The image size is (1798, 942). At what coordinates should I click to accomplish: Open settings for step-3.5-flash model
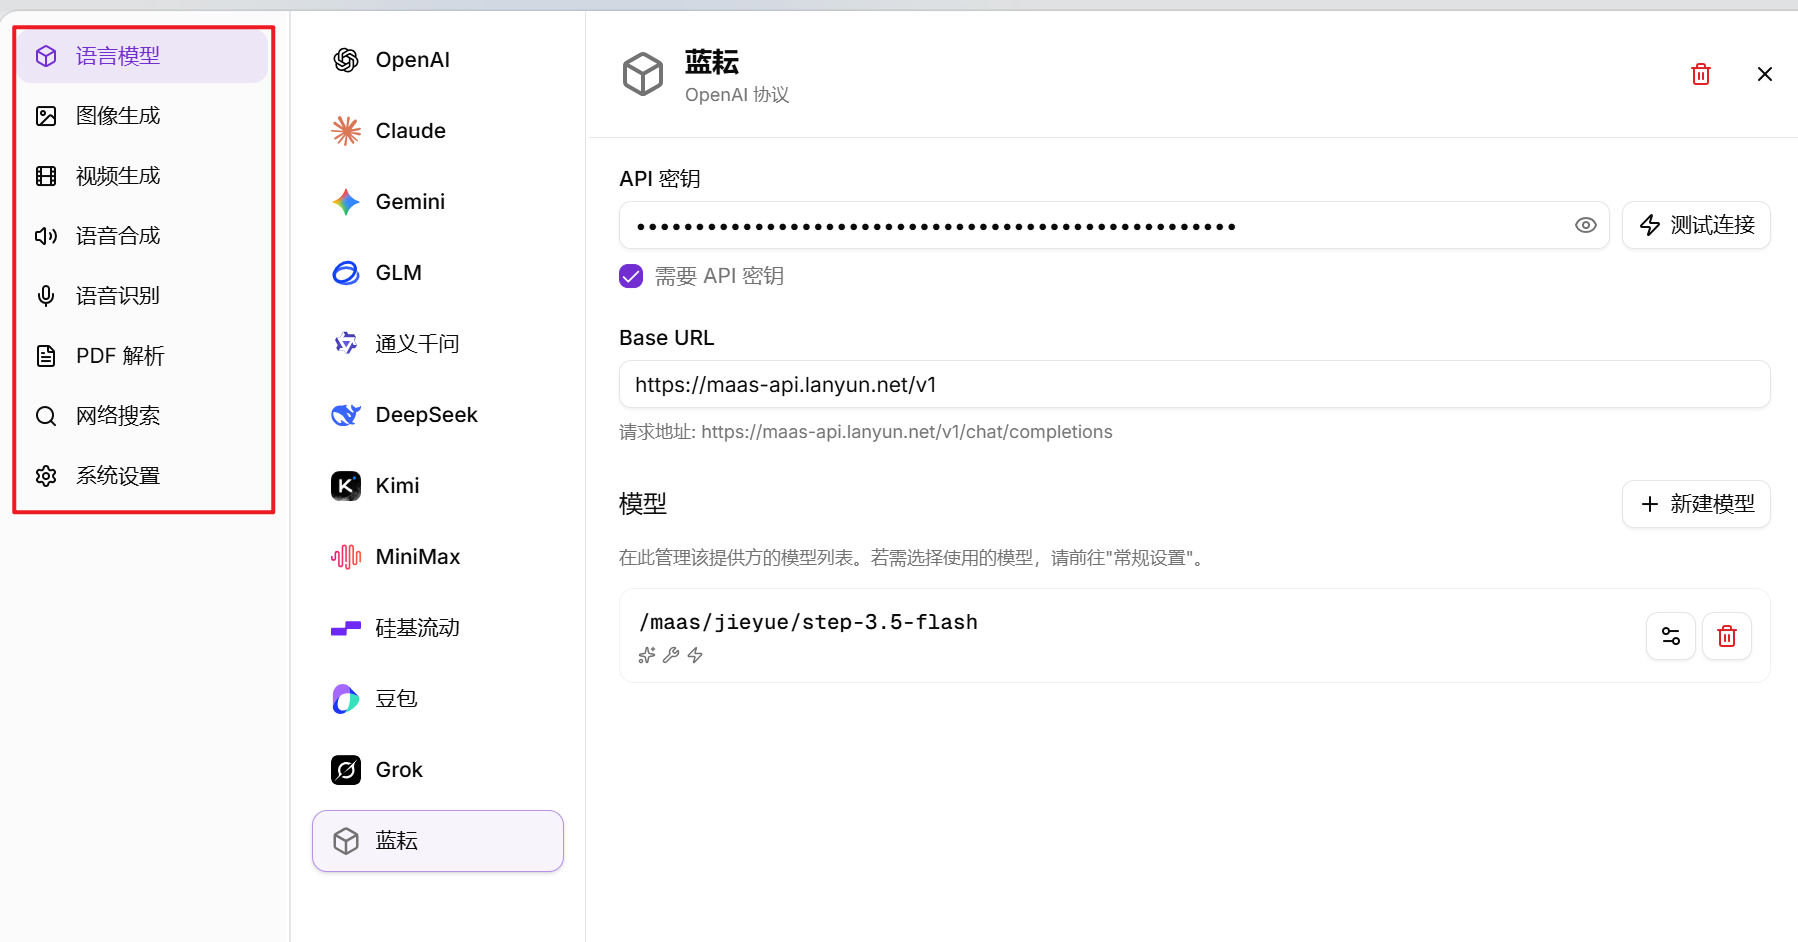(x=1670, y=635)
